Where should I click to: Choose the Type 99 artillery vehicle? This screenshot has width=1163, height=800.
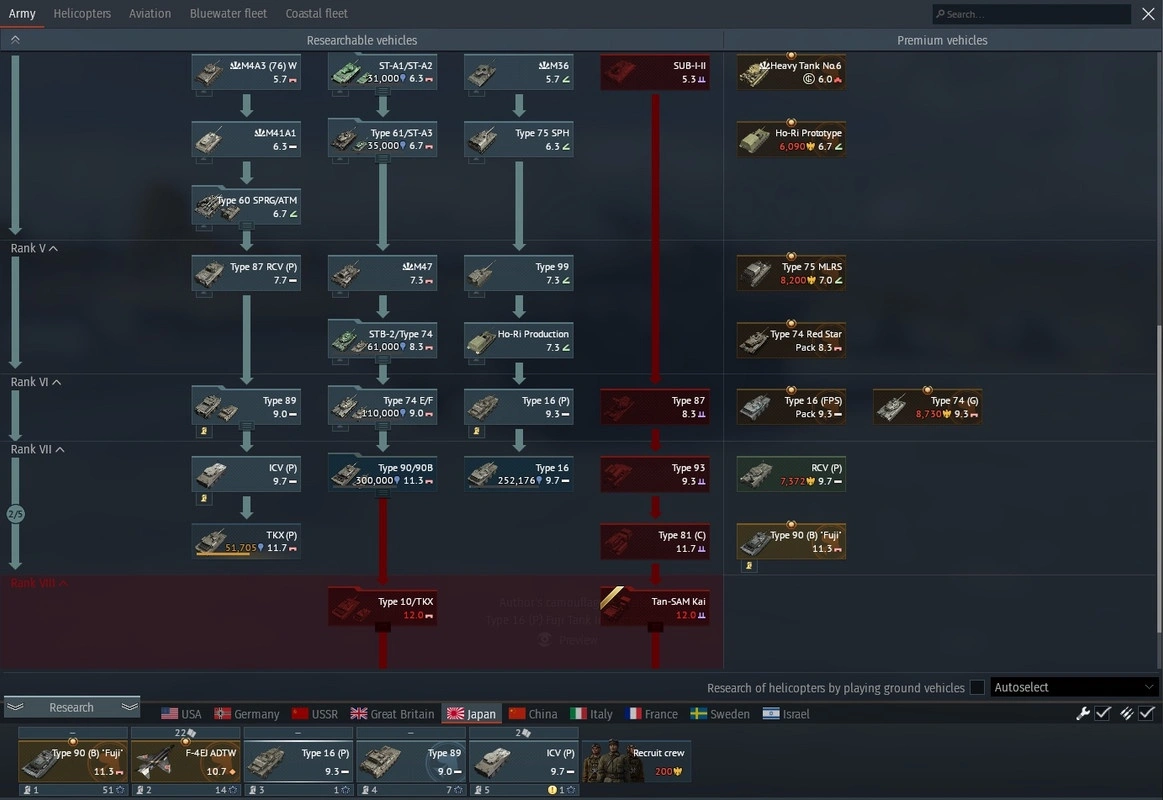(x=518, y=273)
